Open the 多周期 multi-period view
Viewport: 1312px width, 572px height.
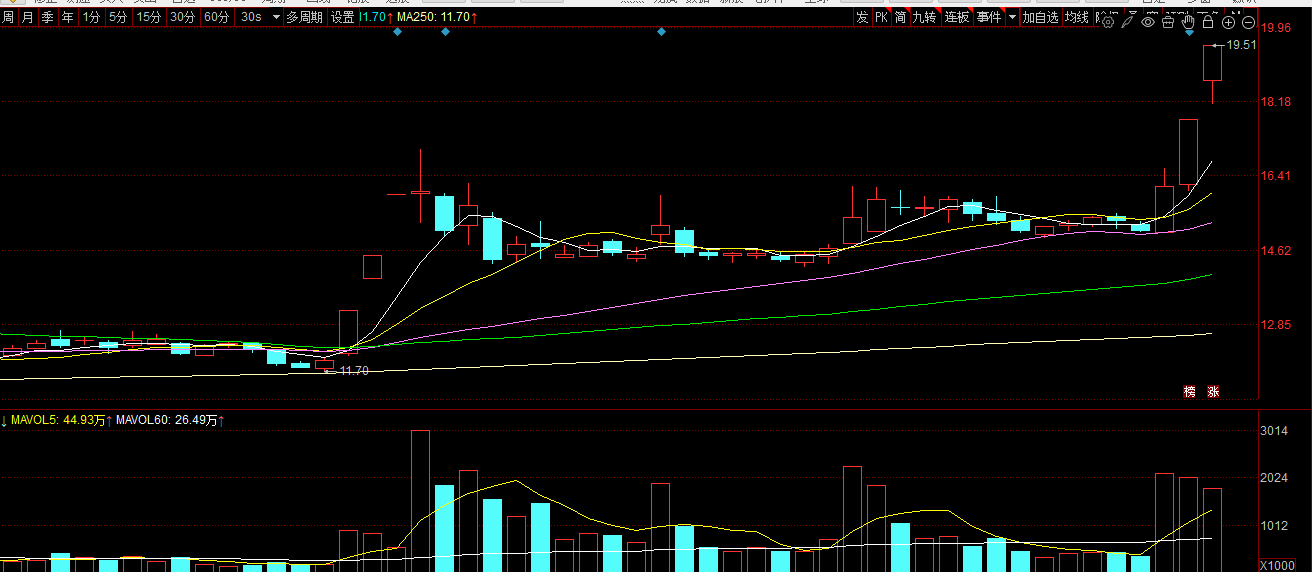pyautogui.click(x=304, y=17)
